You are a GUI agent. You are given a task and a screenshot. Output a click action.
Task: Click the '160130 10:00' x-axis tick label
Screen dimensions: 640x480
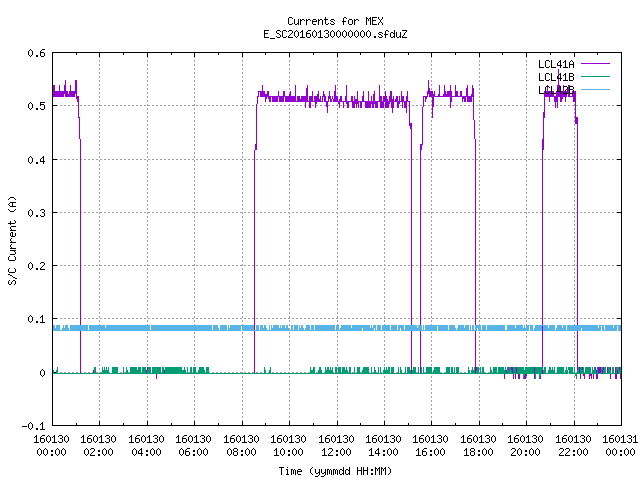[x=289, y=446]
